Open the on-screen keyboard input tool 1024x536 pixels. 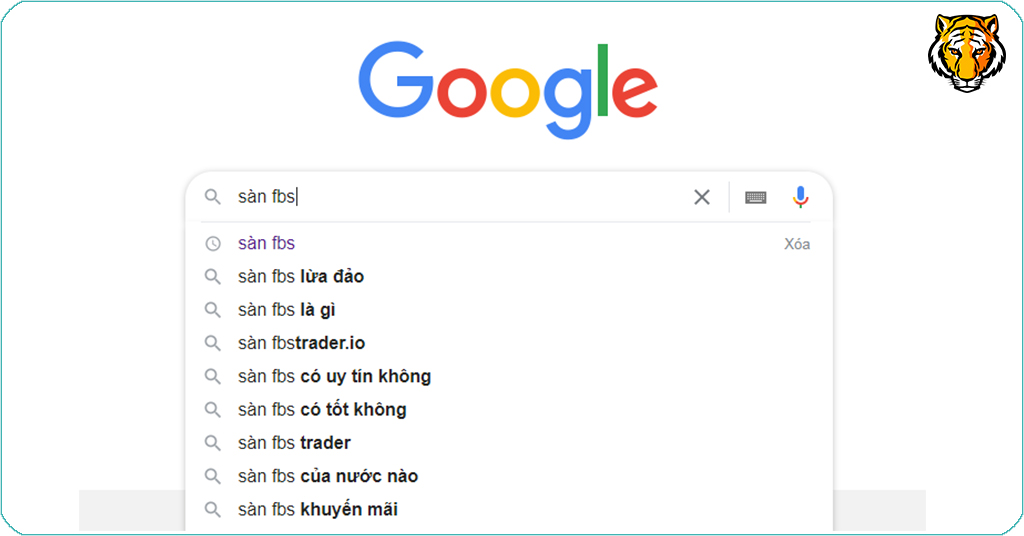(x=756, y=197)
